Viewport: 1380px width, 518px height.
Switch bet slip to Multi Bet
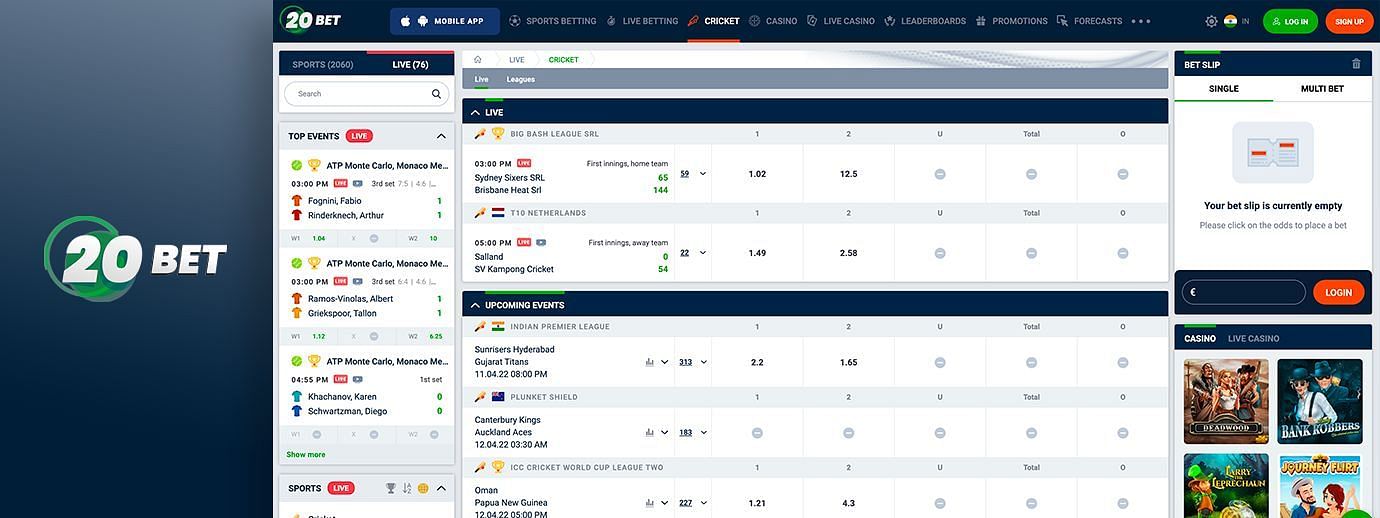[1321, 89]
